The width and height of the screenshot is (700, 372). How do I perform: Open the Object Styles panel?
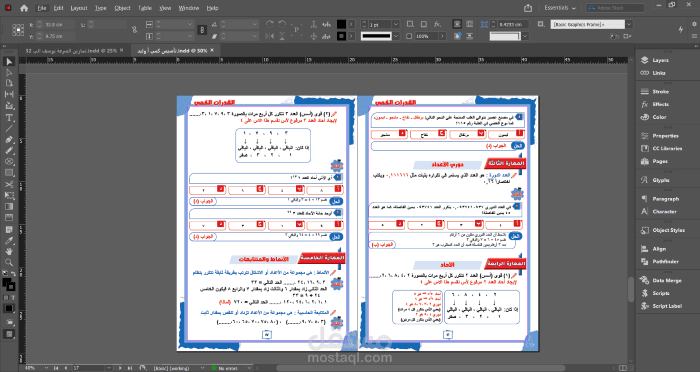pos(668,230)
